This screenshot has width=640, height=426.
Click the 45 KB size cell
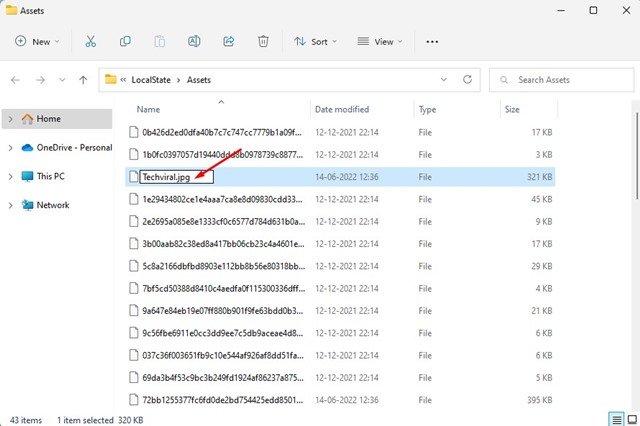tap(541, 199)
